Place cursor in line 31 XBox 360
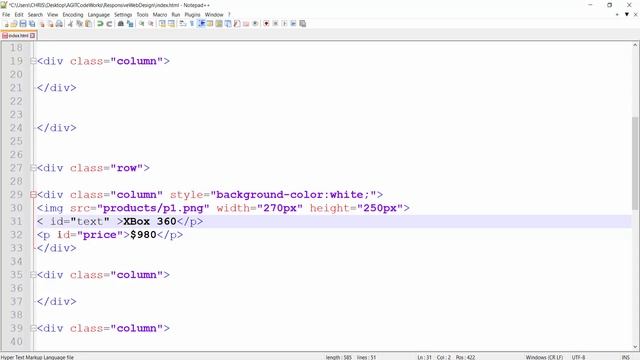The width and height of the screenshot is (640, 360). point(150,221)
